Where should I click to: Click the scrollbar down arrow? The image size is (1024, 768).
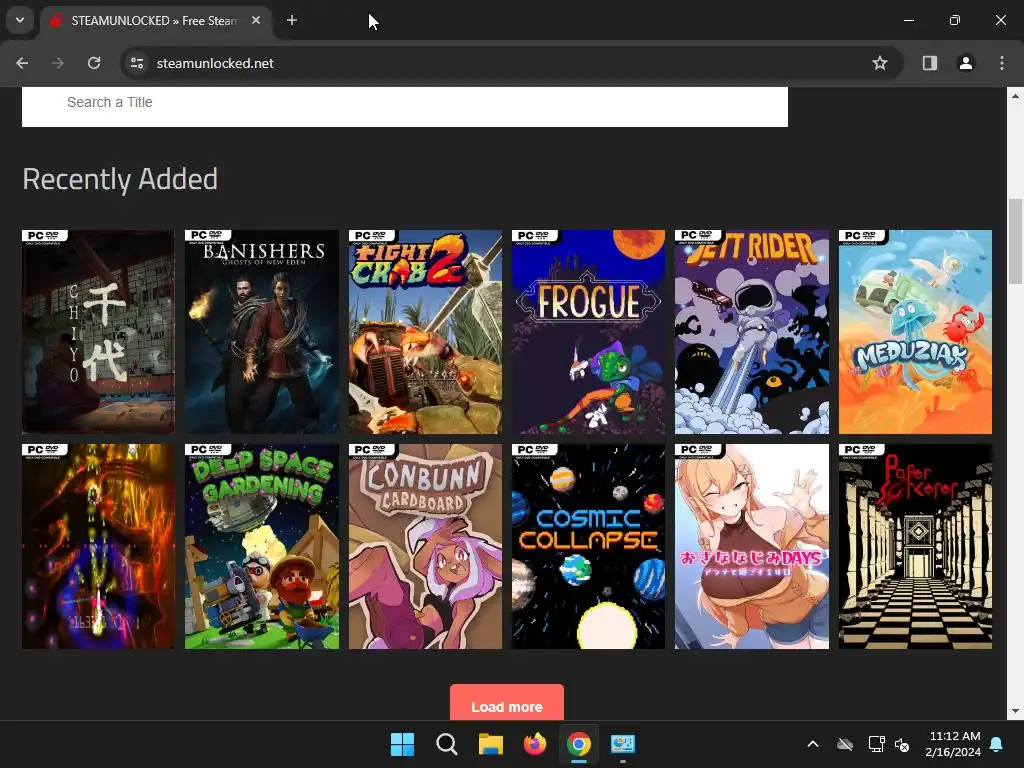click(1015, 711)
